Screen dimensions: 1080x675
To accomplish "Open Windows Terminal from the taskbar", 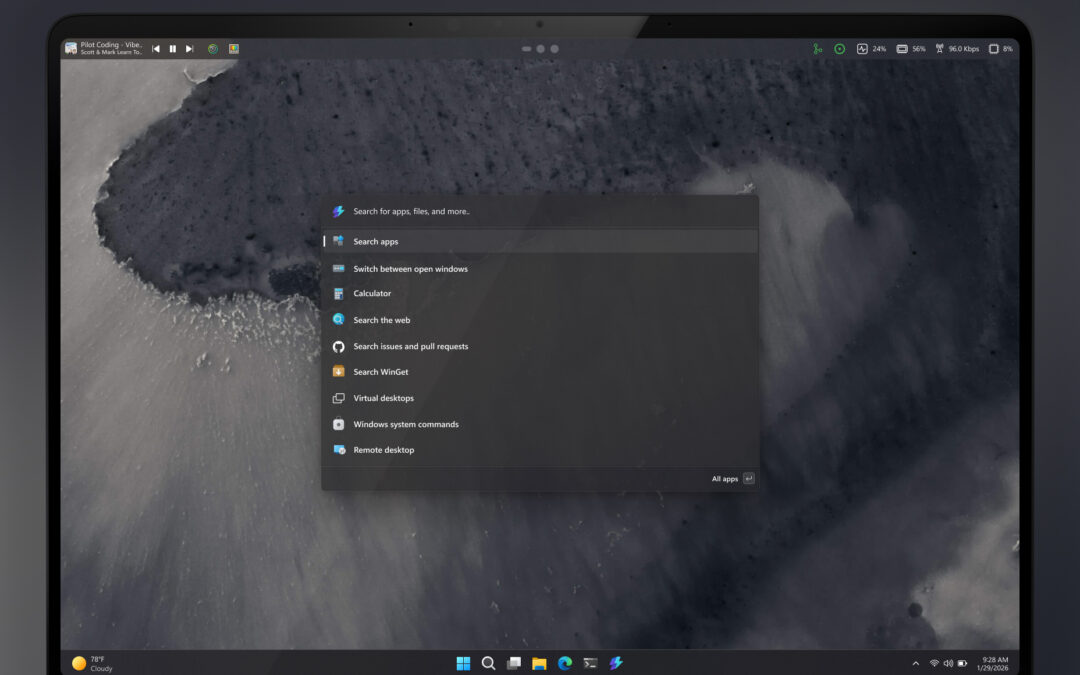I will click(590, 662).
